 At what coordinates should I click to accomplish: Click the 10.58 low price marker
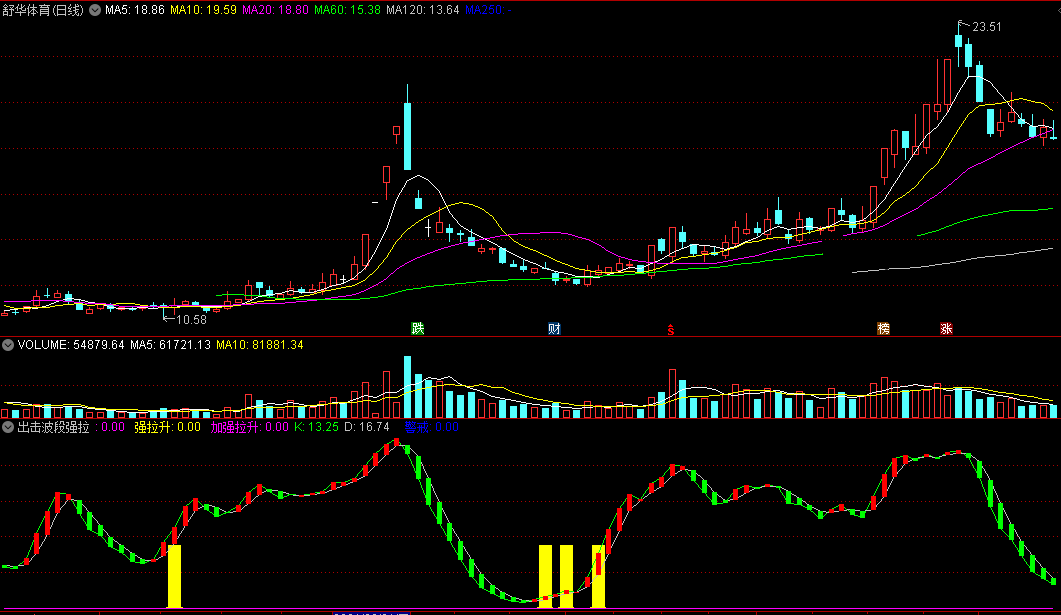[192, 319]
